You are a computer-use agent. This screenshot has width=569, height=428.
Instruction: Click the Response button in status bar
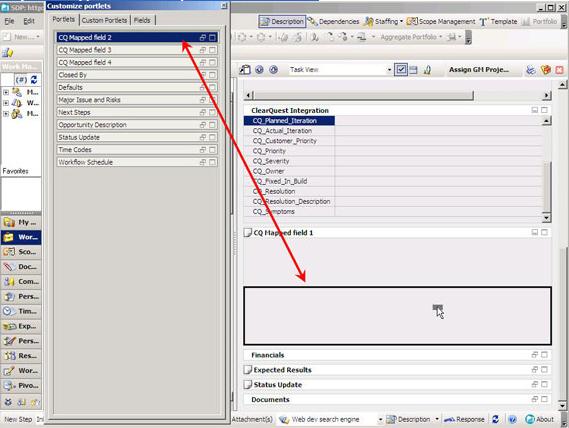pyautogui.click(x=464, y=420)
